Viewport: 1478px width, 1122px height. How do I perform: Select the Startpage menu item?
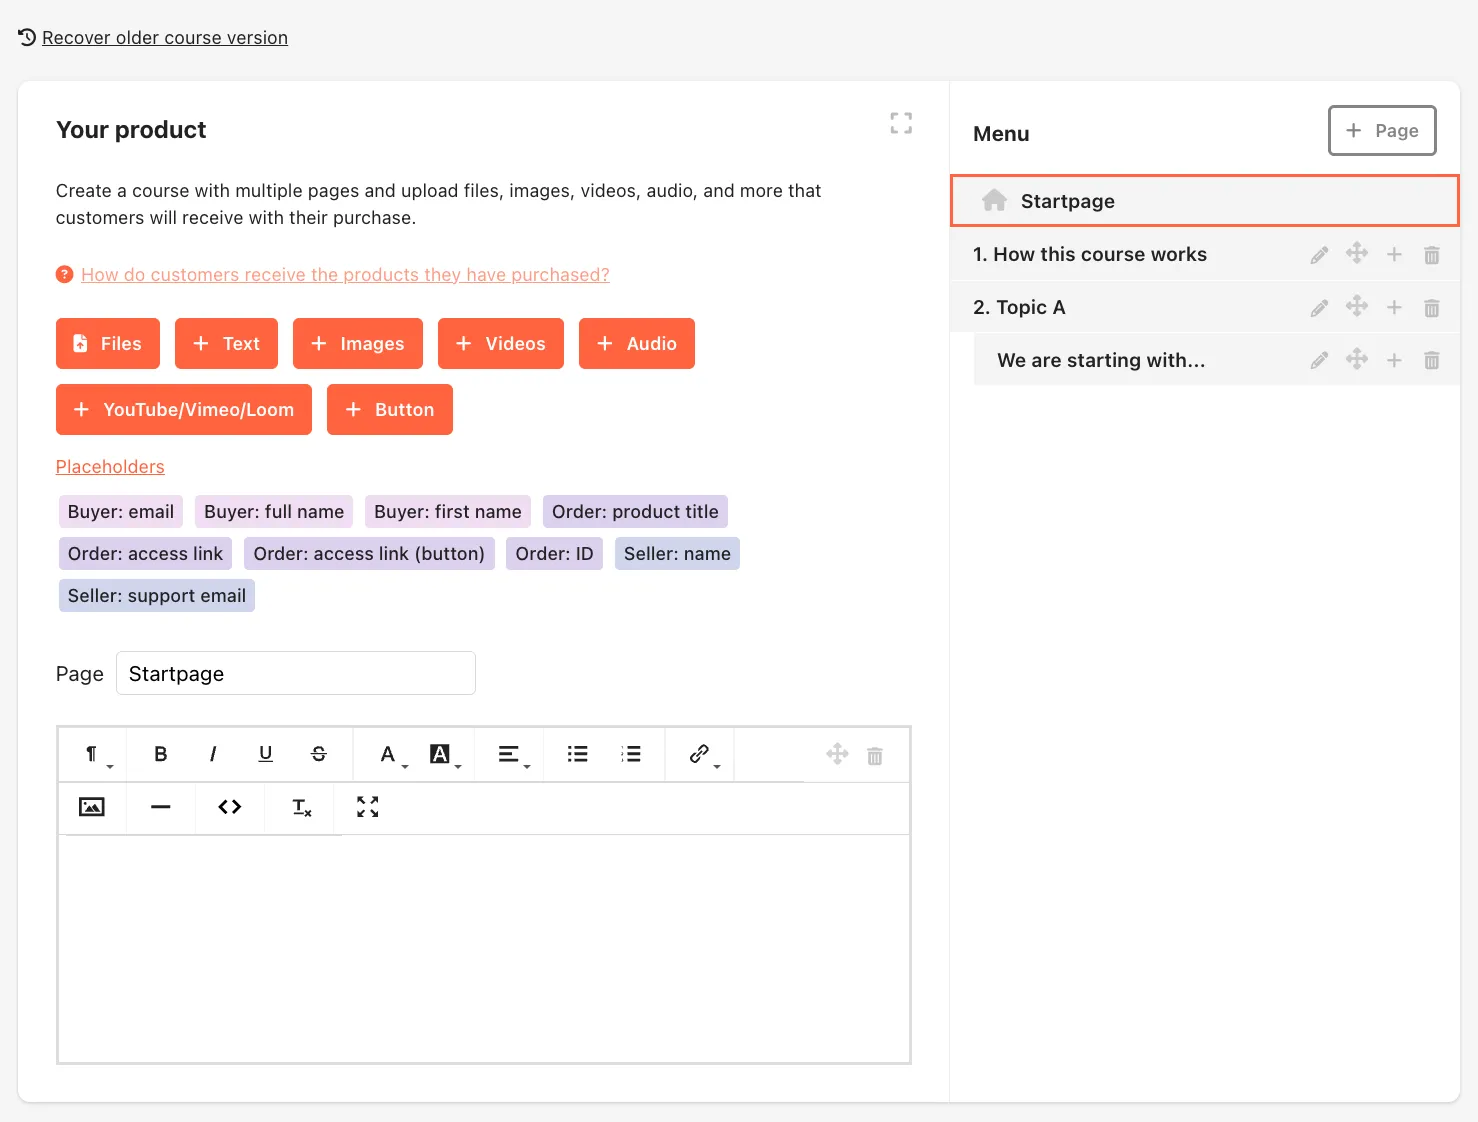tap(1204, 201)
